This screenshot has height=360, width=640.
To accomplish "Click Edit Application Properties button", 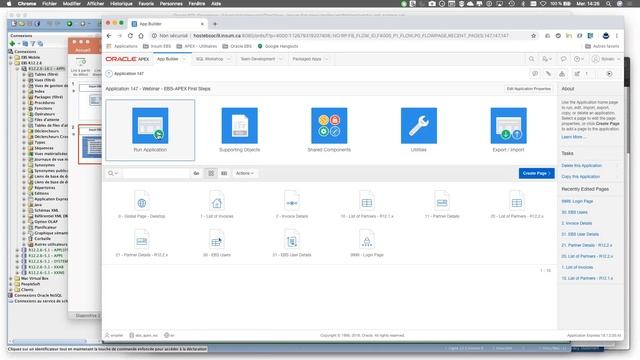I will click(529, 89).
